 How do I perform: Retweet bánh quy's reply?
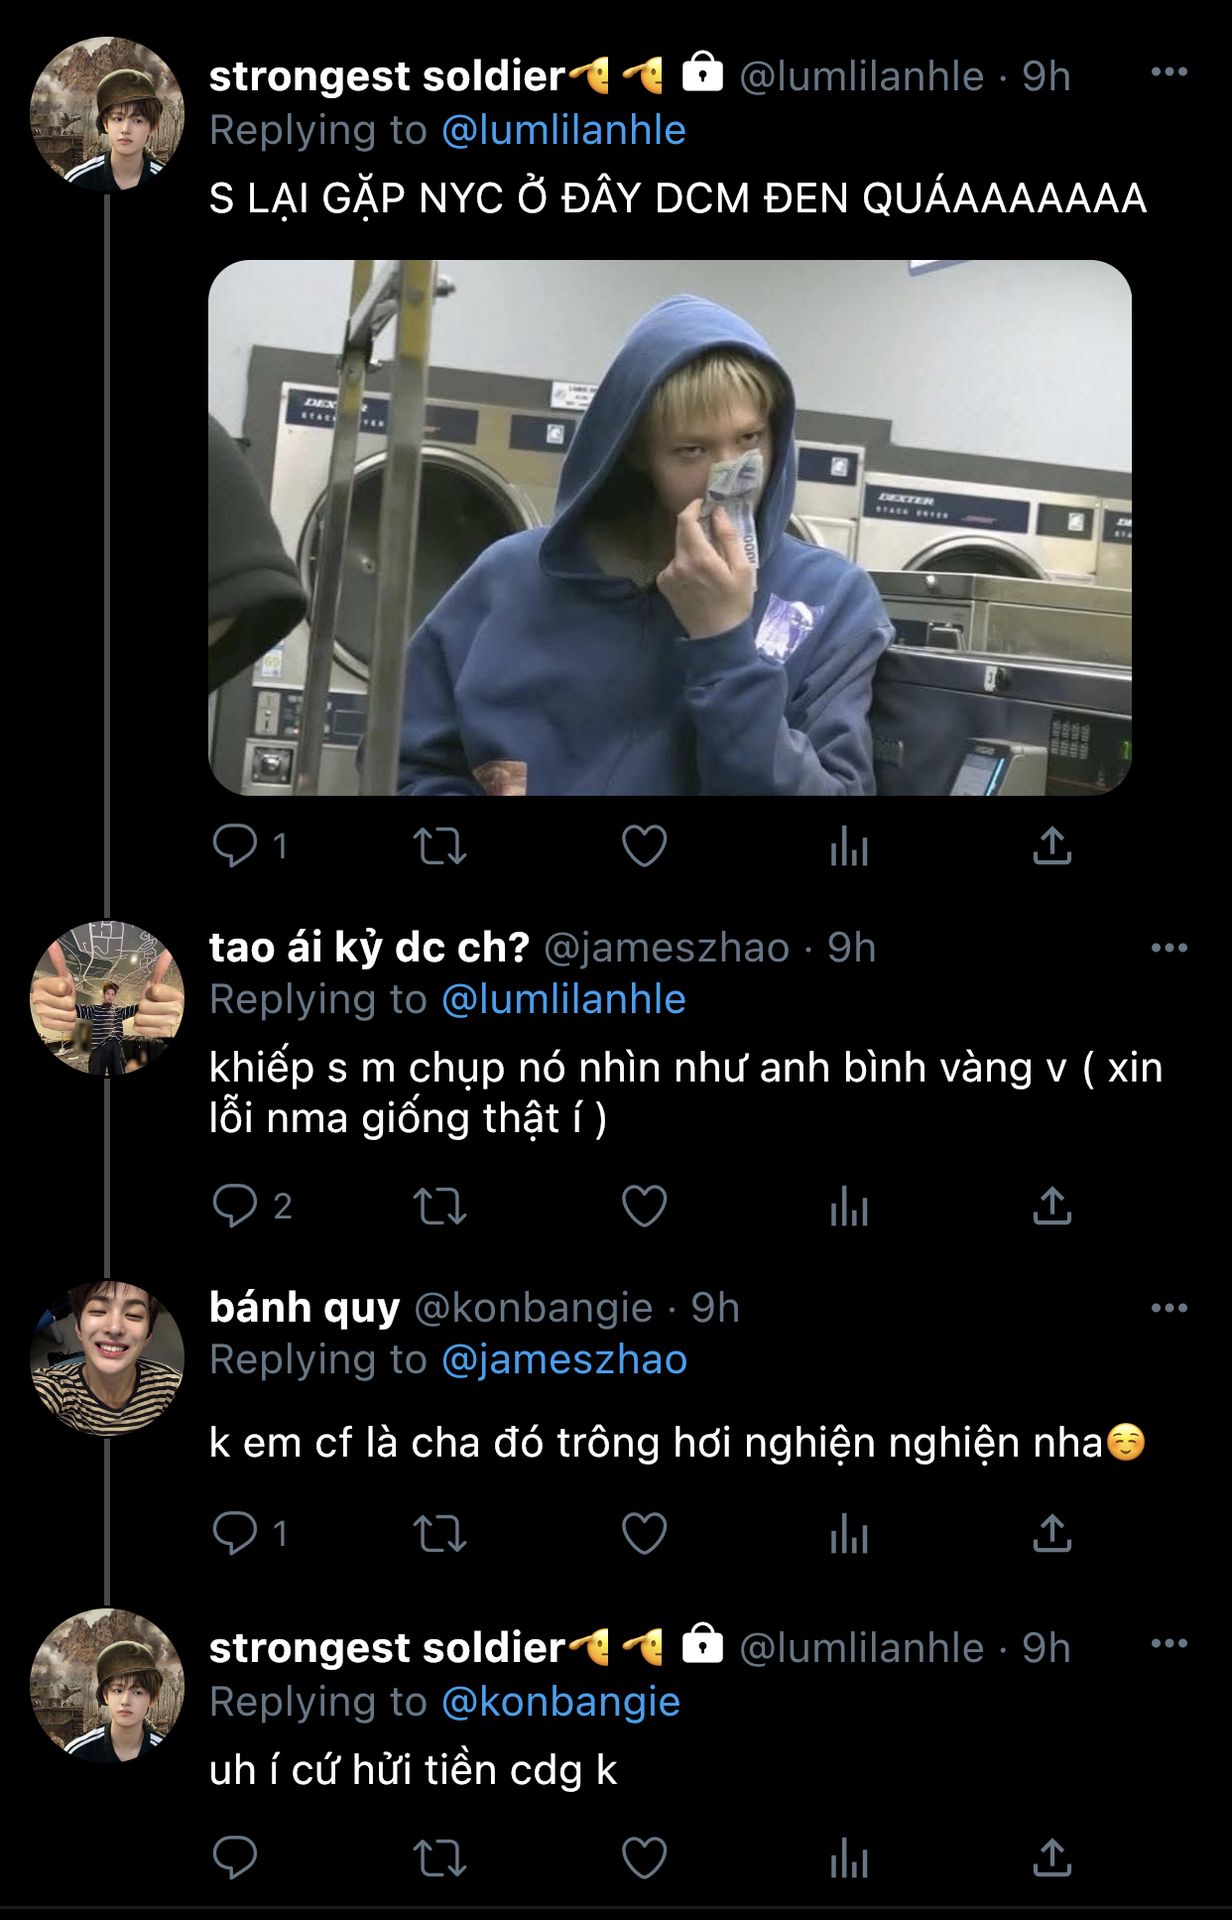(440, 1533)
